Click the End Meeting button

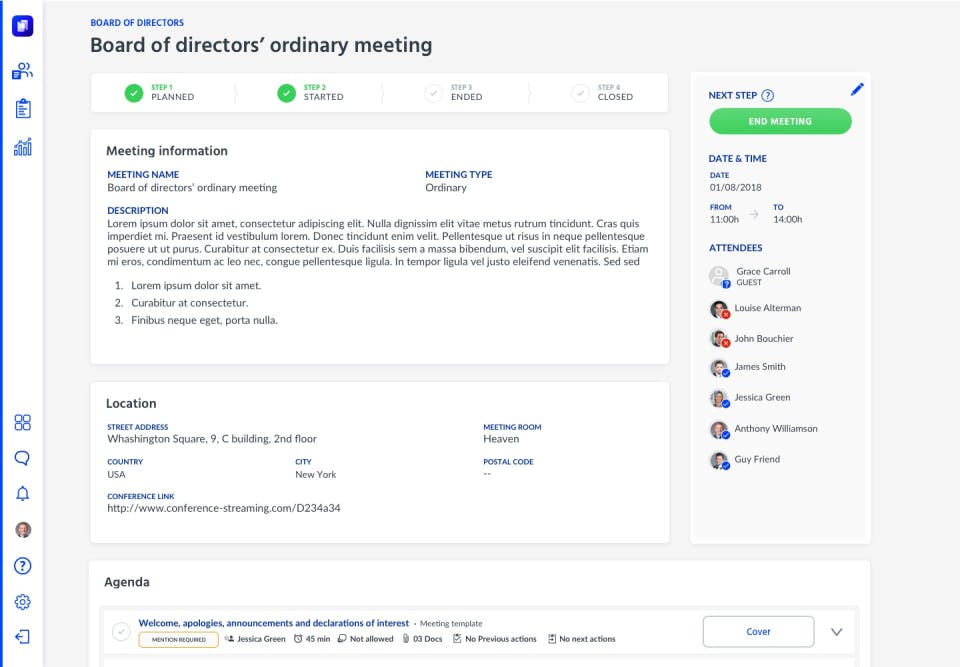tap(780, 121)
